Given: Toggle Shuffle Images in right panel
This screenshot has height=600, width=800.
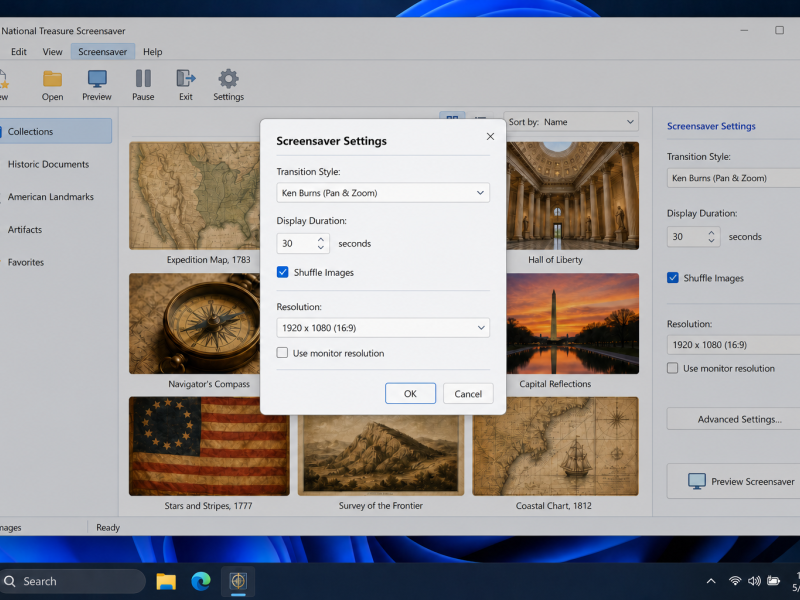Looking at the screenshot, I should [672, 278].
